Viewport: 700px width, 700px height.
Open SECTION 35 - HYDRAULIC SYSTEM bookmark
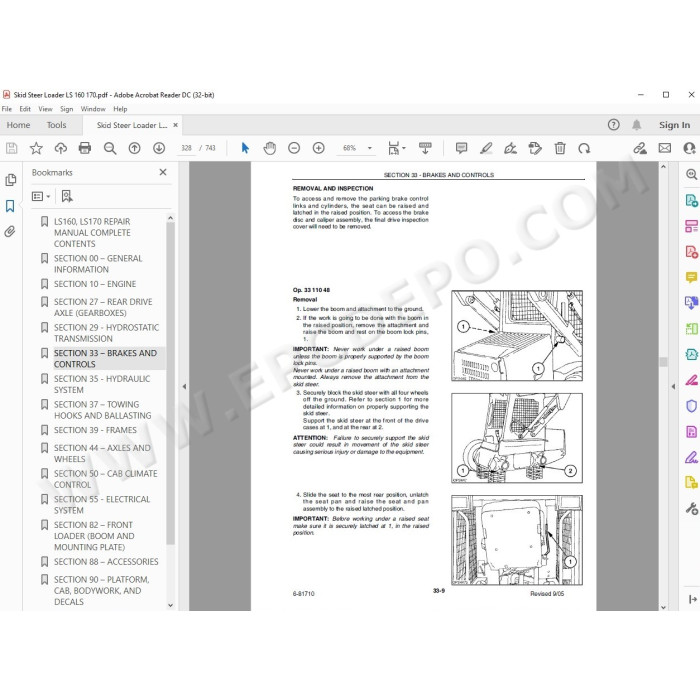(x=102, y=384)
